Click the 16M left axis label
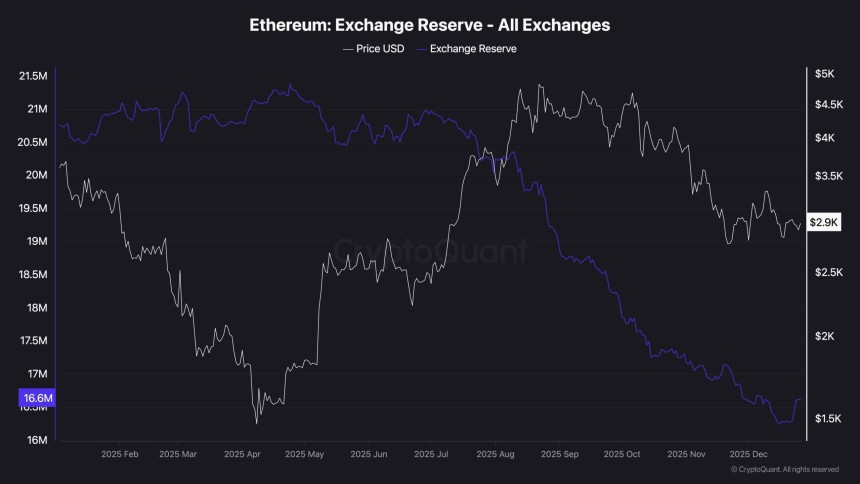This screenshot has width=860, height=484. tap(36, 440)
